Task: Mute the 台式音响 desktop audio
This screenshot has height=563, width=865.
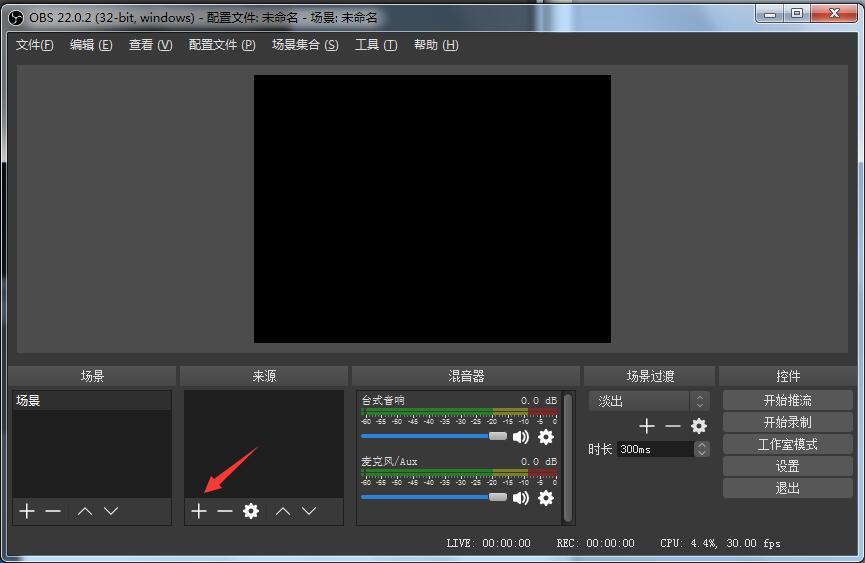Action: [521, 437]
